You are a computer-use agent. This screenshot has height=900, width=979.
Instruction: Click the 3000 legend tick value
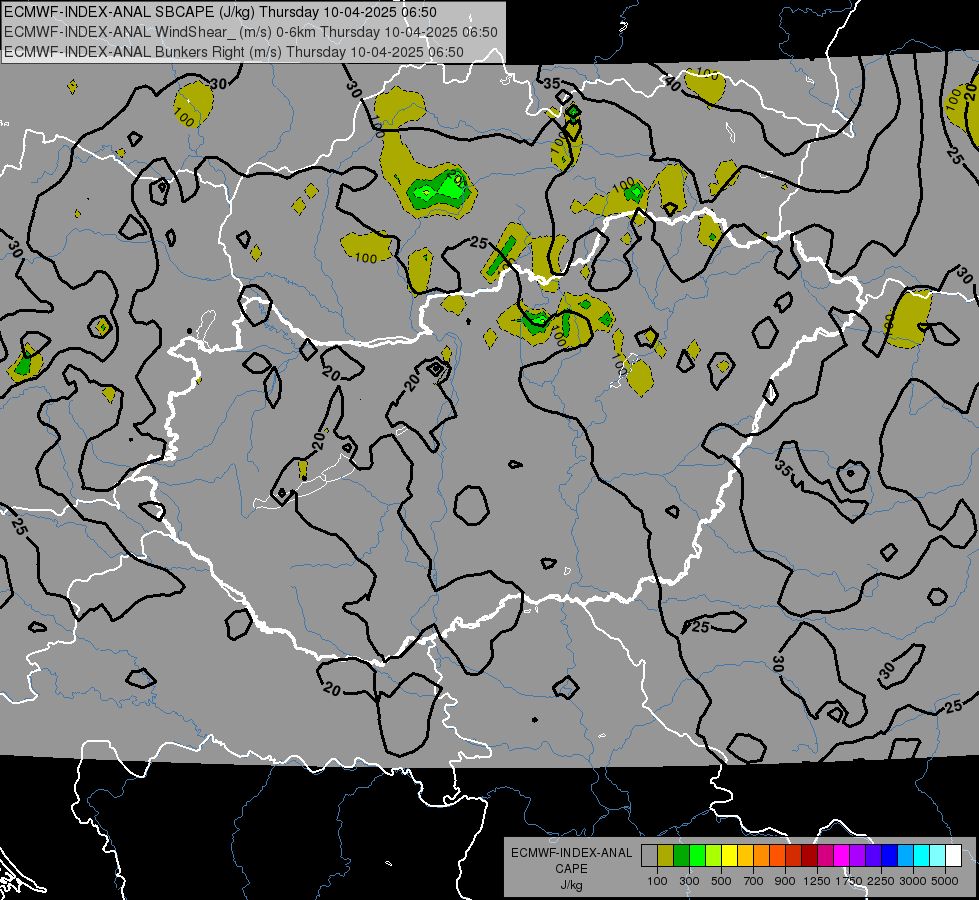coord(913,881)
